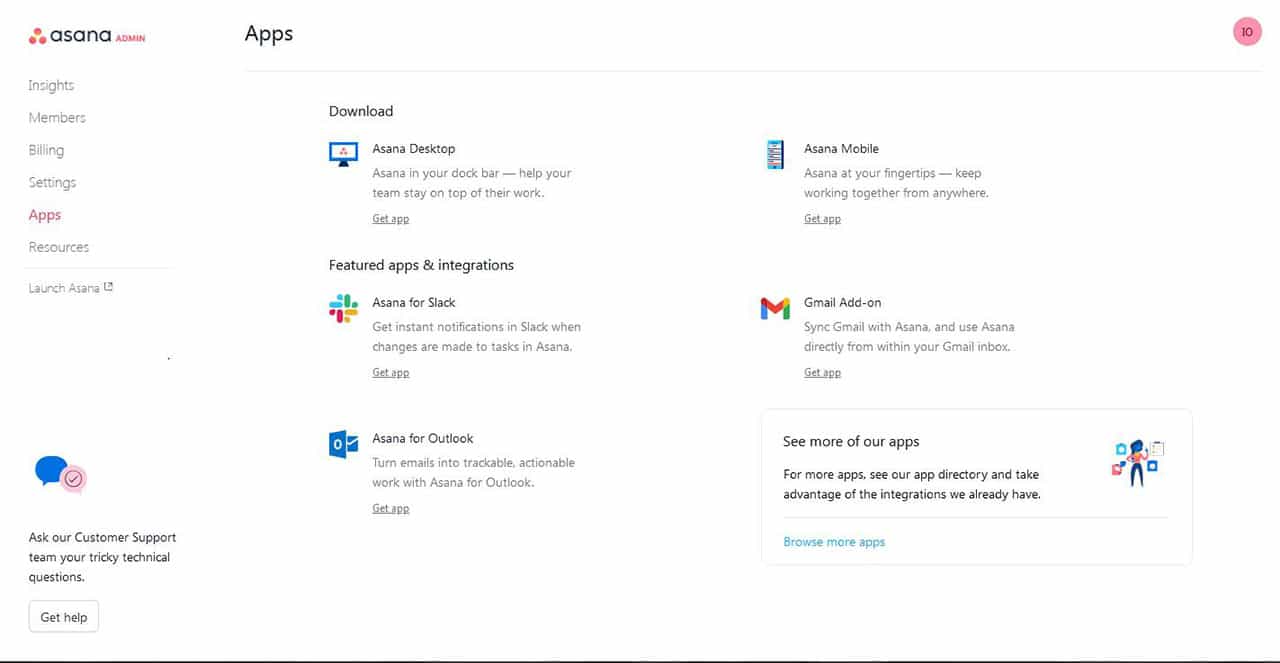1280x663 pixels.
Task: Select Apps in the sidebar
Action: click(45, 215)
